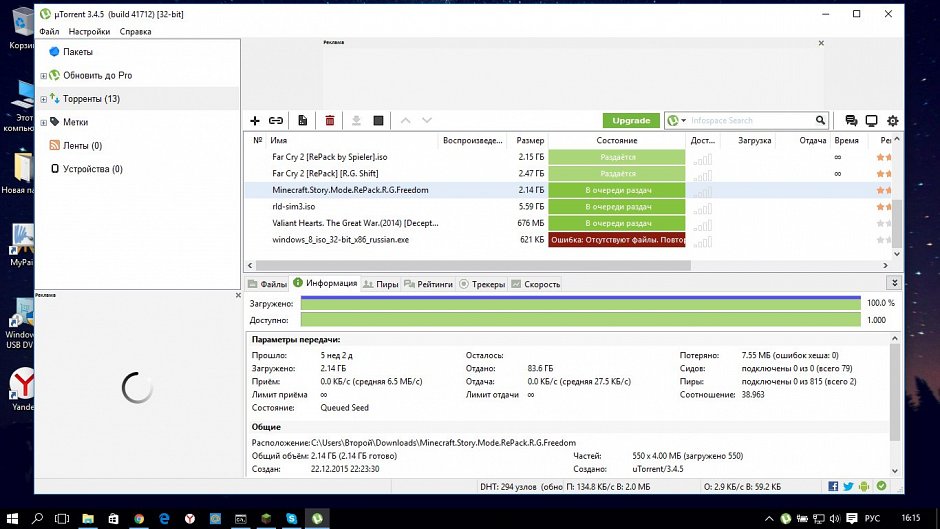Viewport: 940px width, 529px height.
Task: Open Chrome from the taskbar
Action: click(139, 518)
